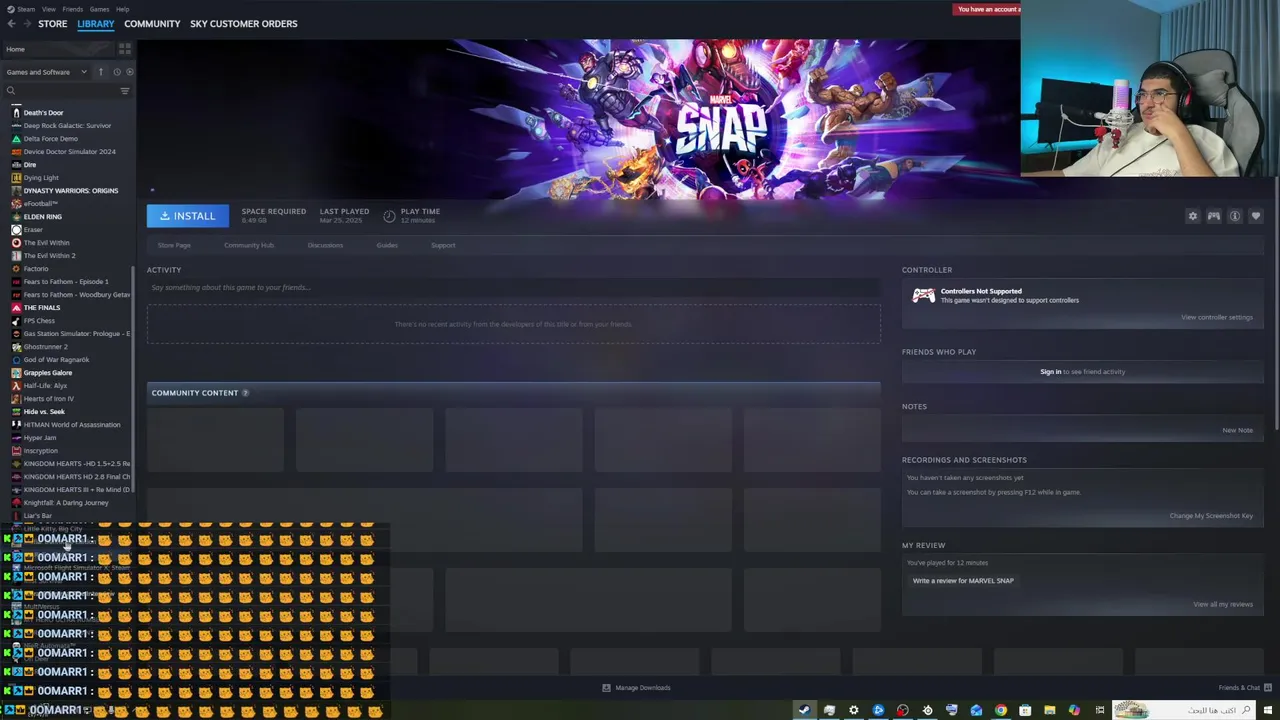Viewport: 1280px width, 720px height.
Task: Select DYNASTY WARRIORS: ORIGINS in the list
Action: click(x=70, y=191)
